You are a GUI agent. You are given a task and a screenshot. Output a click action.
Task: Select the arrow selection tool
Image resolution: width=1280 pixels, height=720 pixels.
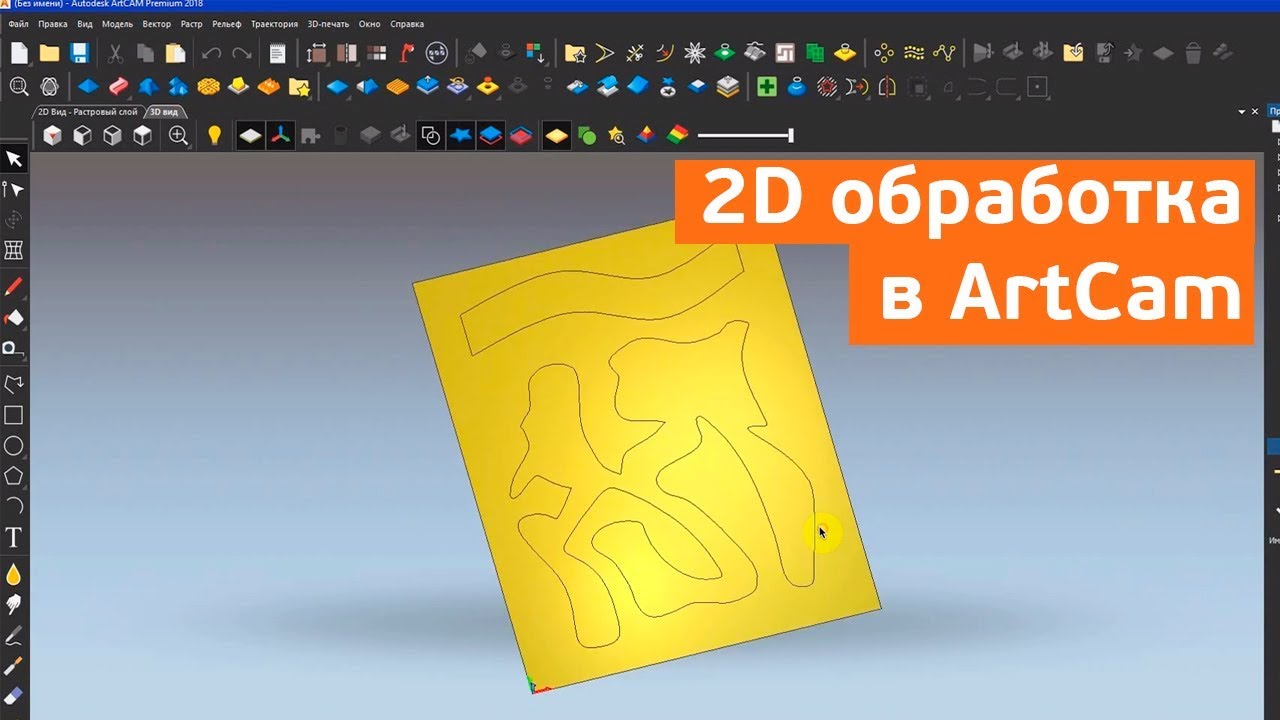tap(14, 159)
